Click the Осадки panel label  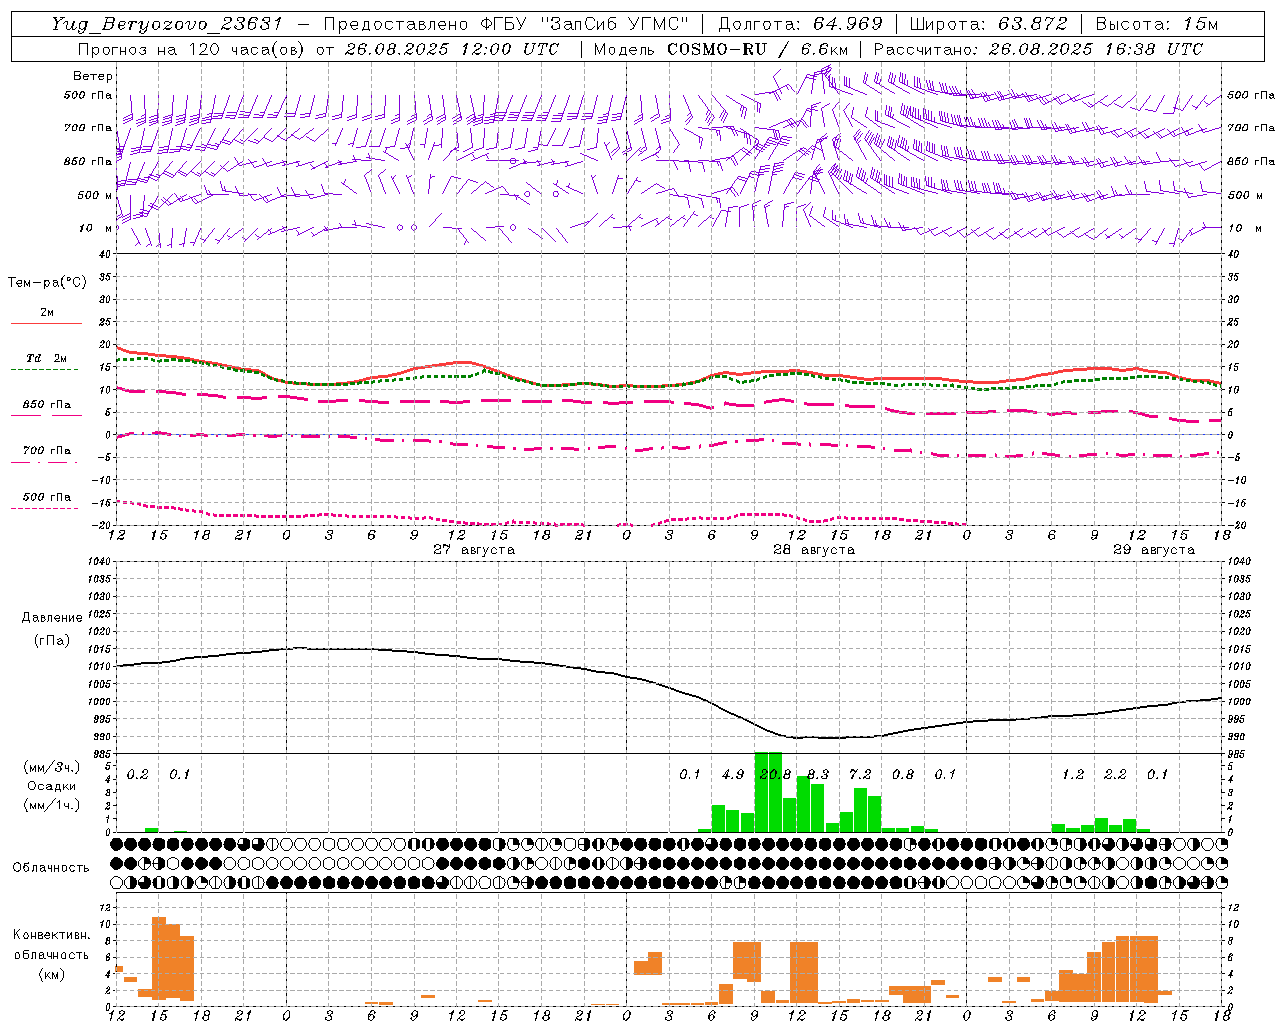[x=51, y=786]
